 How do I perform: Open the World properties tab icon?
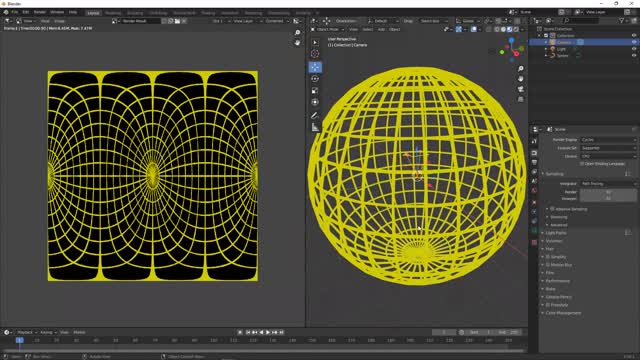(x=534, y=191)
